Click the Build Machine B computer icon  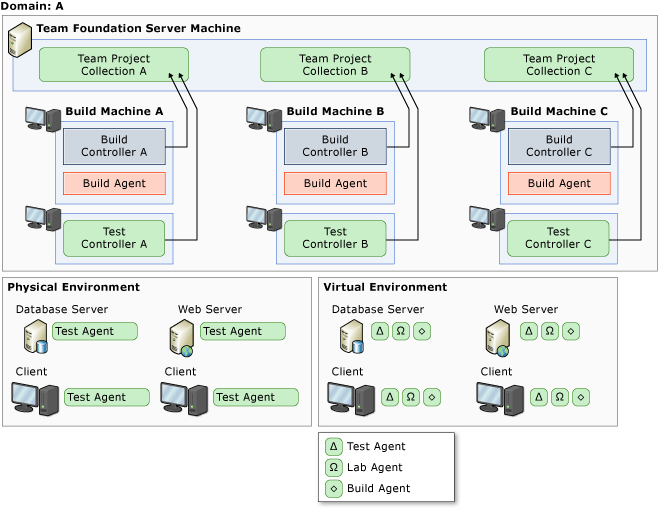pos(264,119)
